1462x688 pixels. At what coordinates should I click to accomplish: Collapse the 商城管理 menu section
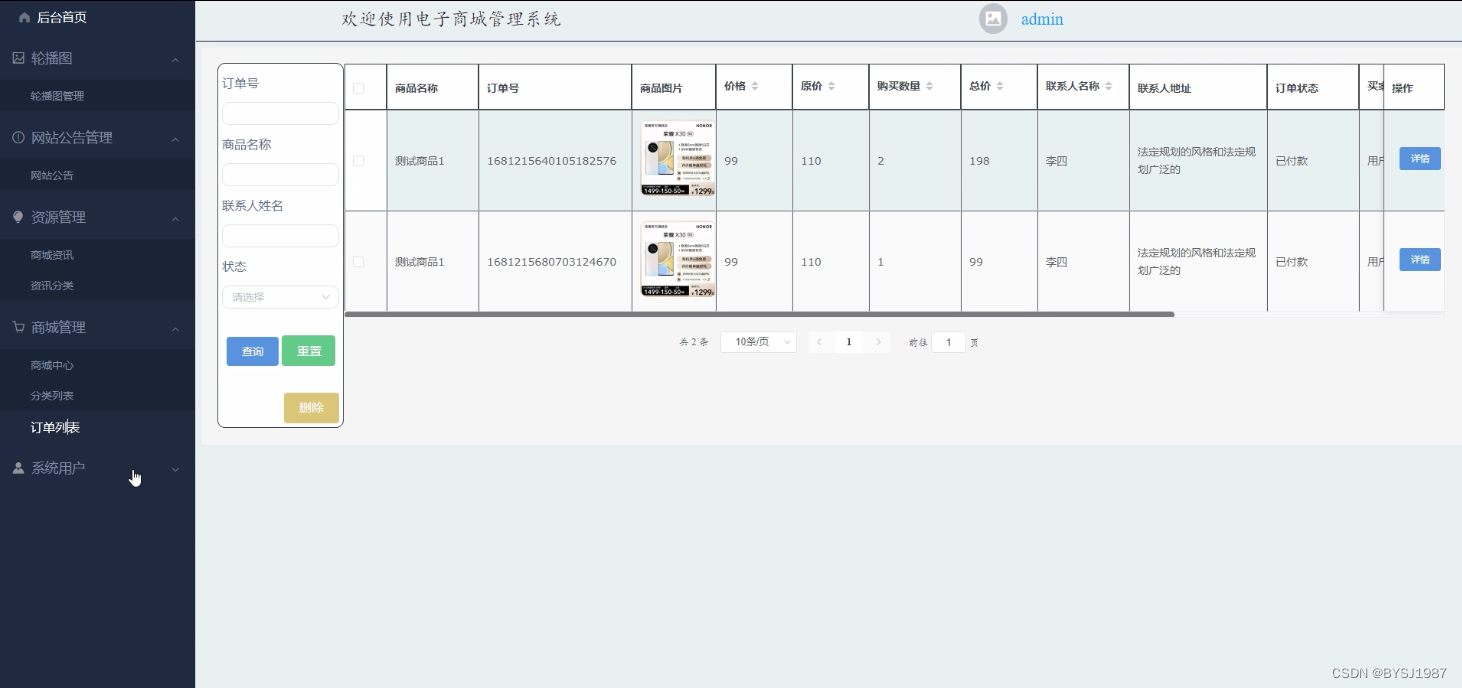[x=176, y=328]
